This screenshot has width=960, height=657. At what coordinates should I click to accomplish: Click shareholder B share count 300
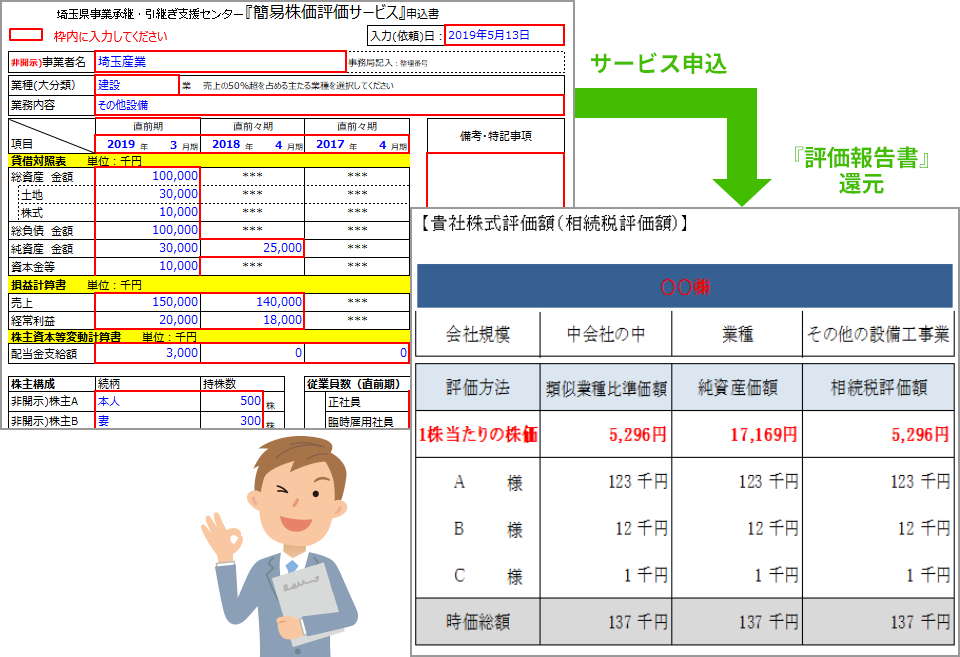pyautogui.click(x=231, y=421)
